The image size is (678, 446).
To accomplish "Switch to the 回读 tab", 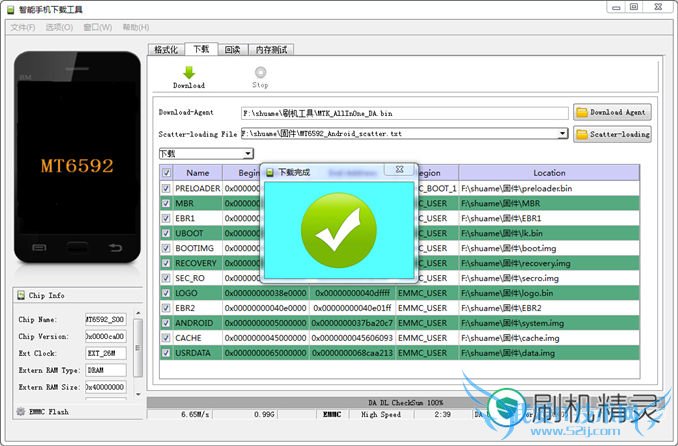I will 233,50.
